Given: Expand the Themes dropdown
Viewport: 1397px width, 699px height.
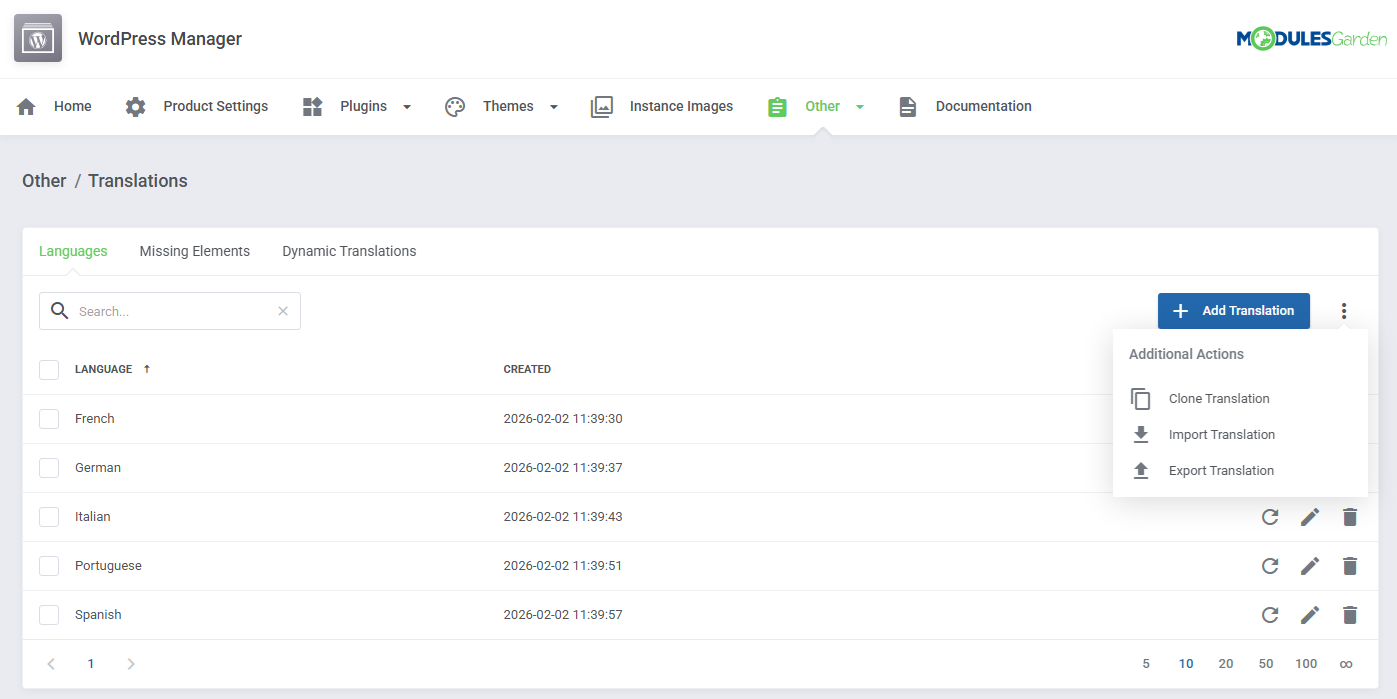Looking at the screenshot, I should coord(551,106).
